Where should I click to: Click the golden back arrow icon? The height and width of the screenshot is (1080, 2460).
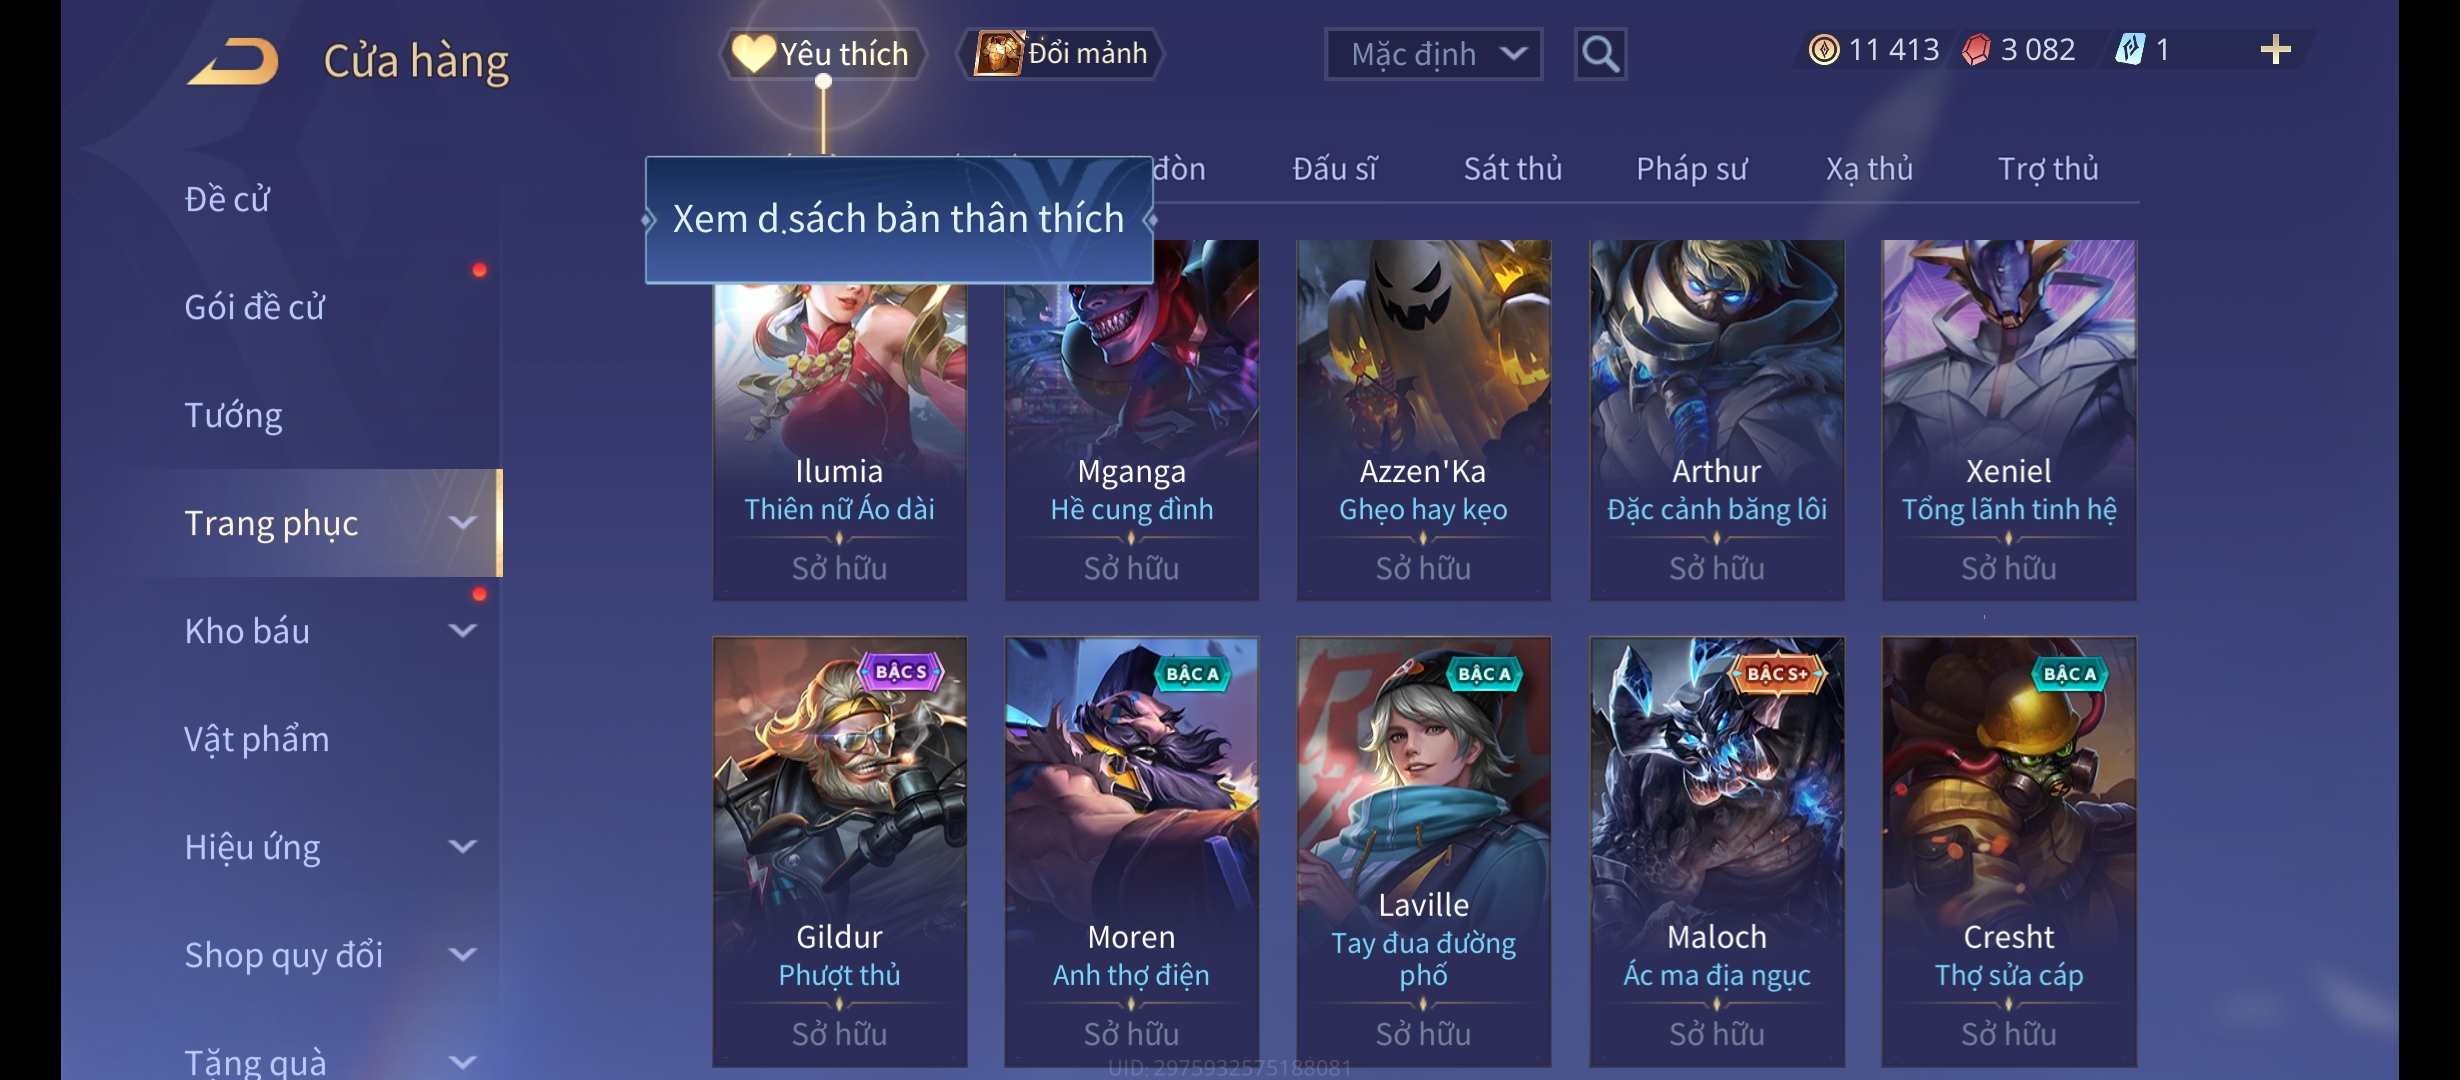pyautogui.click(x=233, y=60)
